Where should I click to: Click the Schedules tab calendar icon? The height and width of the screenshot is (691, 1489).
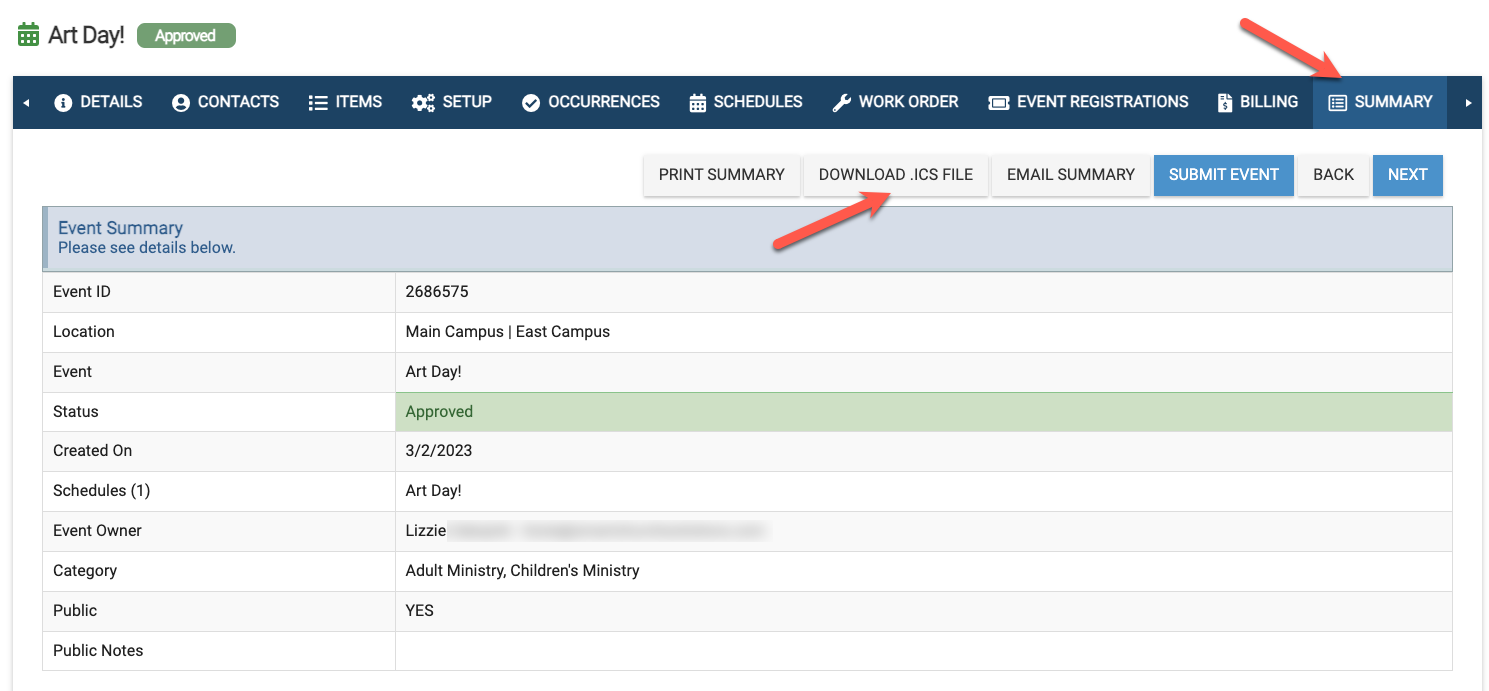698,103
